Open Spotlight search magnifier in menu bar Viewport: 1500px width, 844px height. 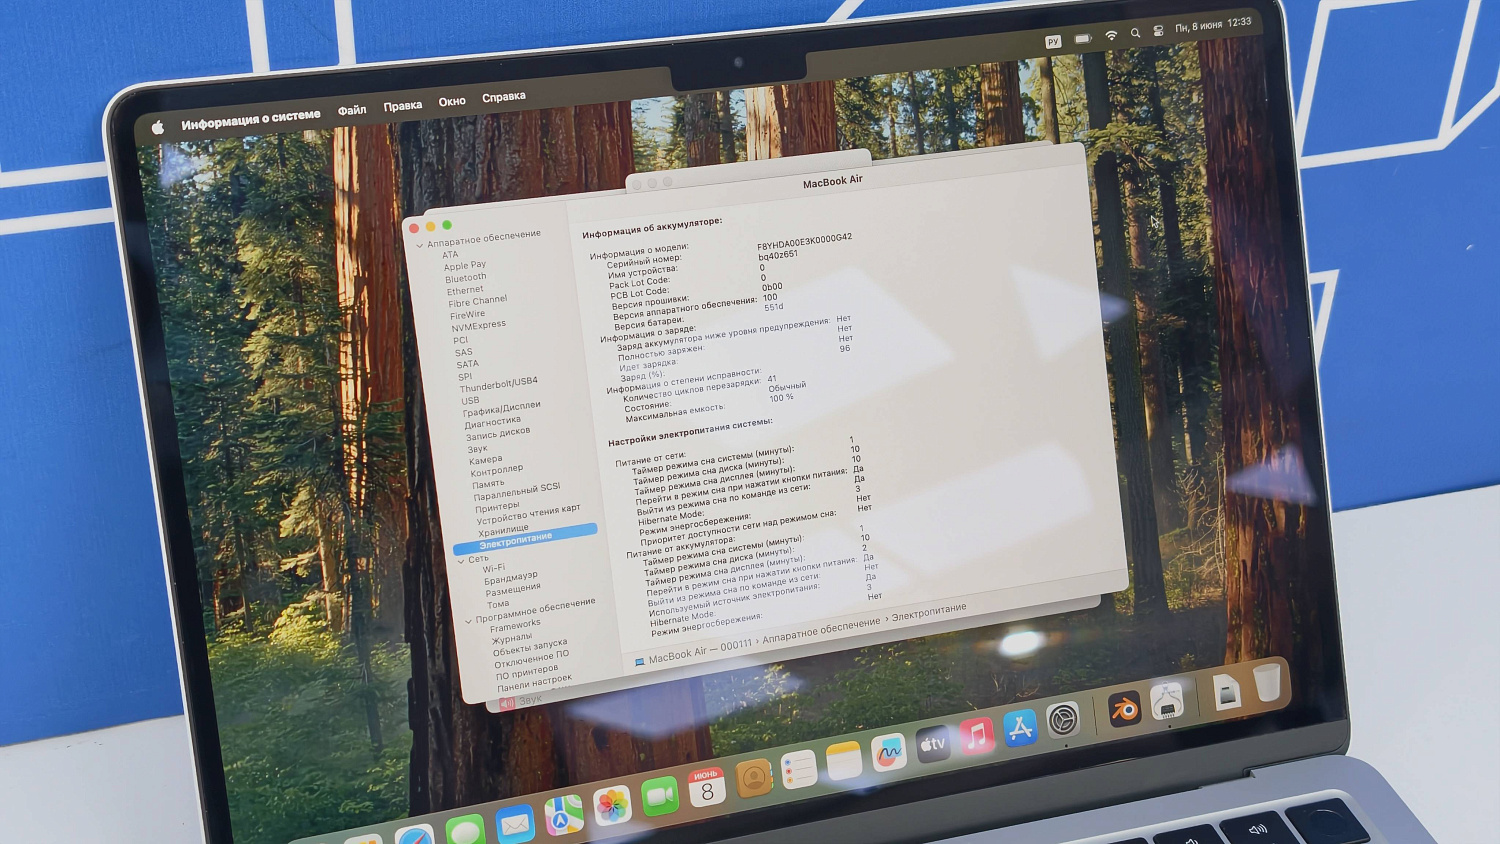point(1135,33)
